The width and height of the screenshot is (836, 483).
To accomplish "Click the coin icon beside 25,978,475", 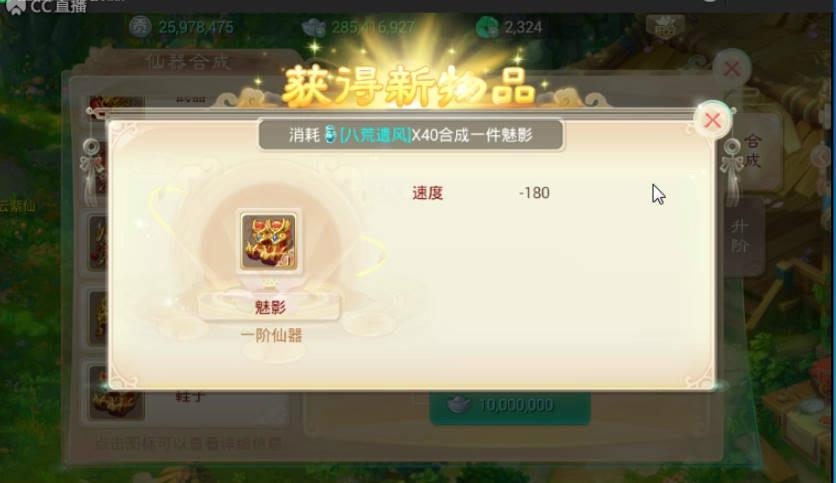I will coord(140,26).
